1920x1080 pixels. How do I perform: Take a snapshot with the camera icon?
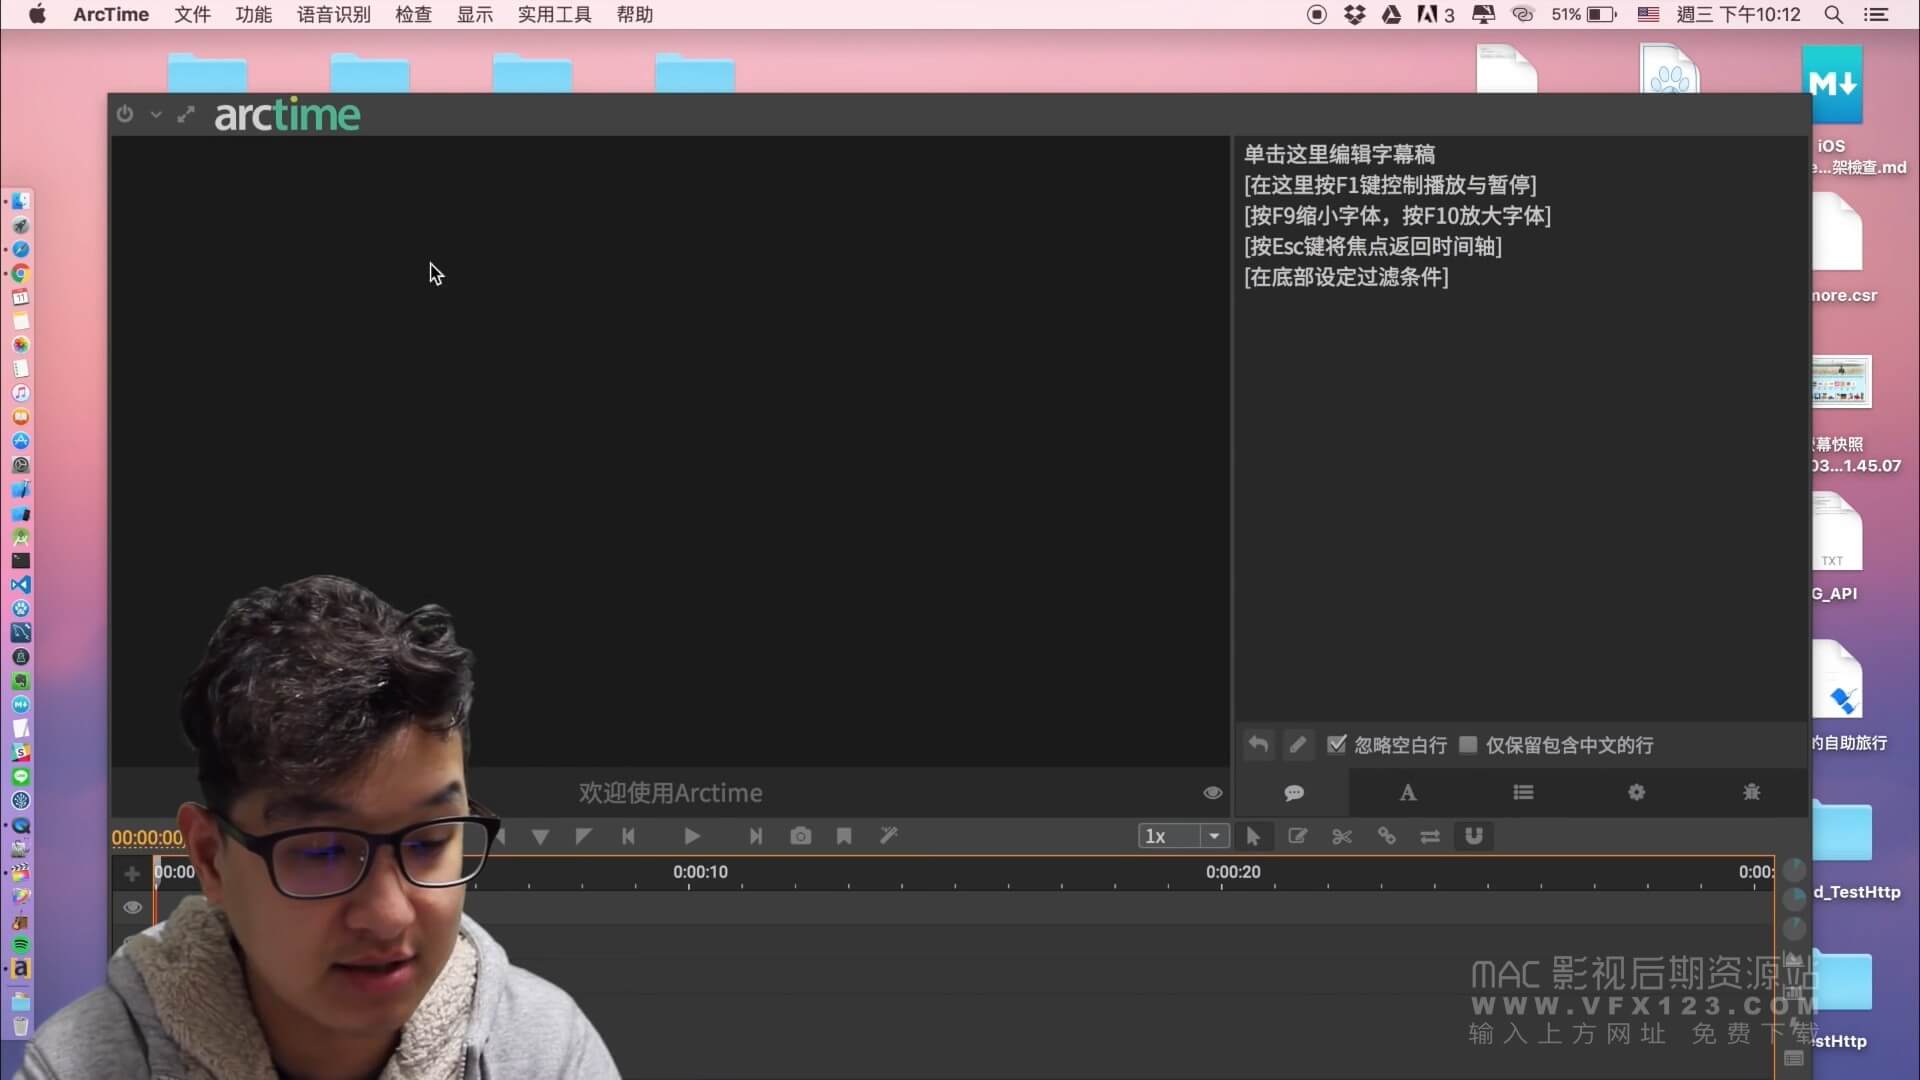click(x=800, y=836)
